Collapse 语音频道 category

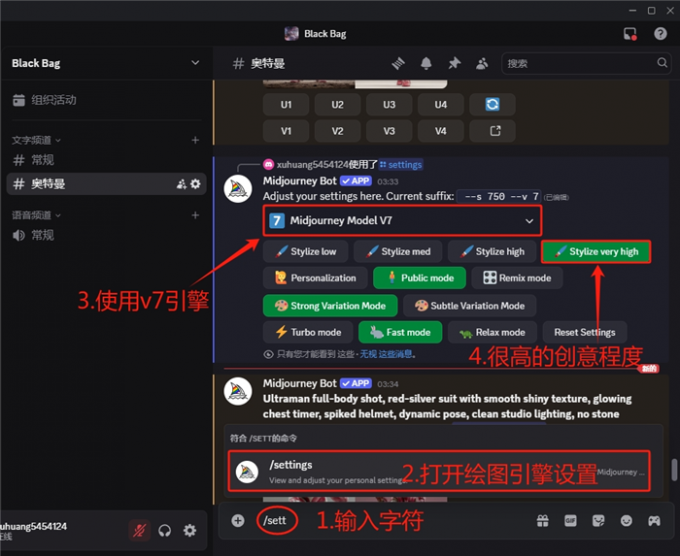[36, 215]
